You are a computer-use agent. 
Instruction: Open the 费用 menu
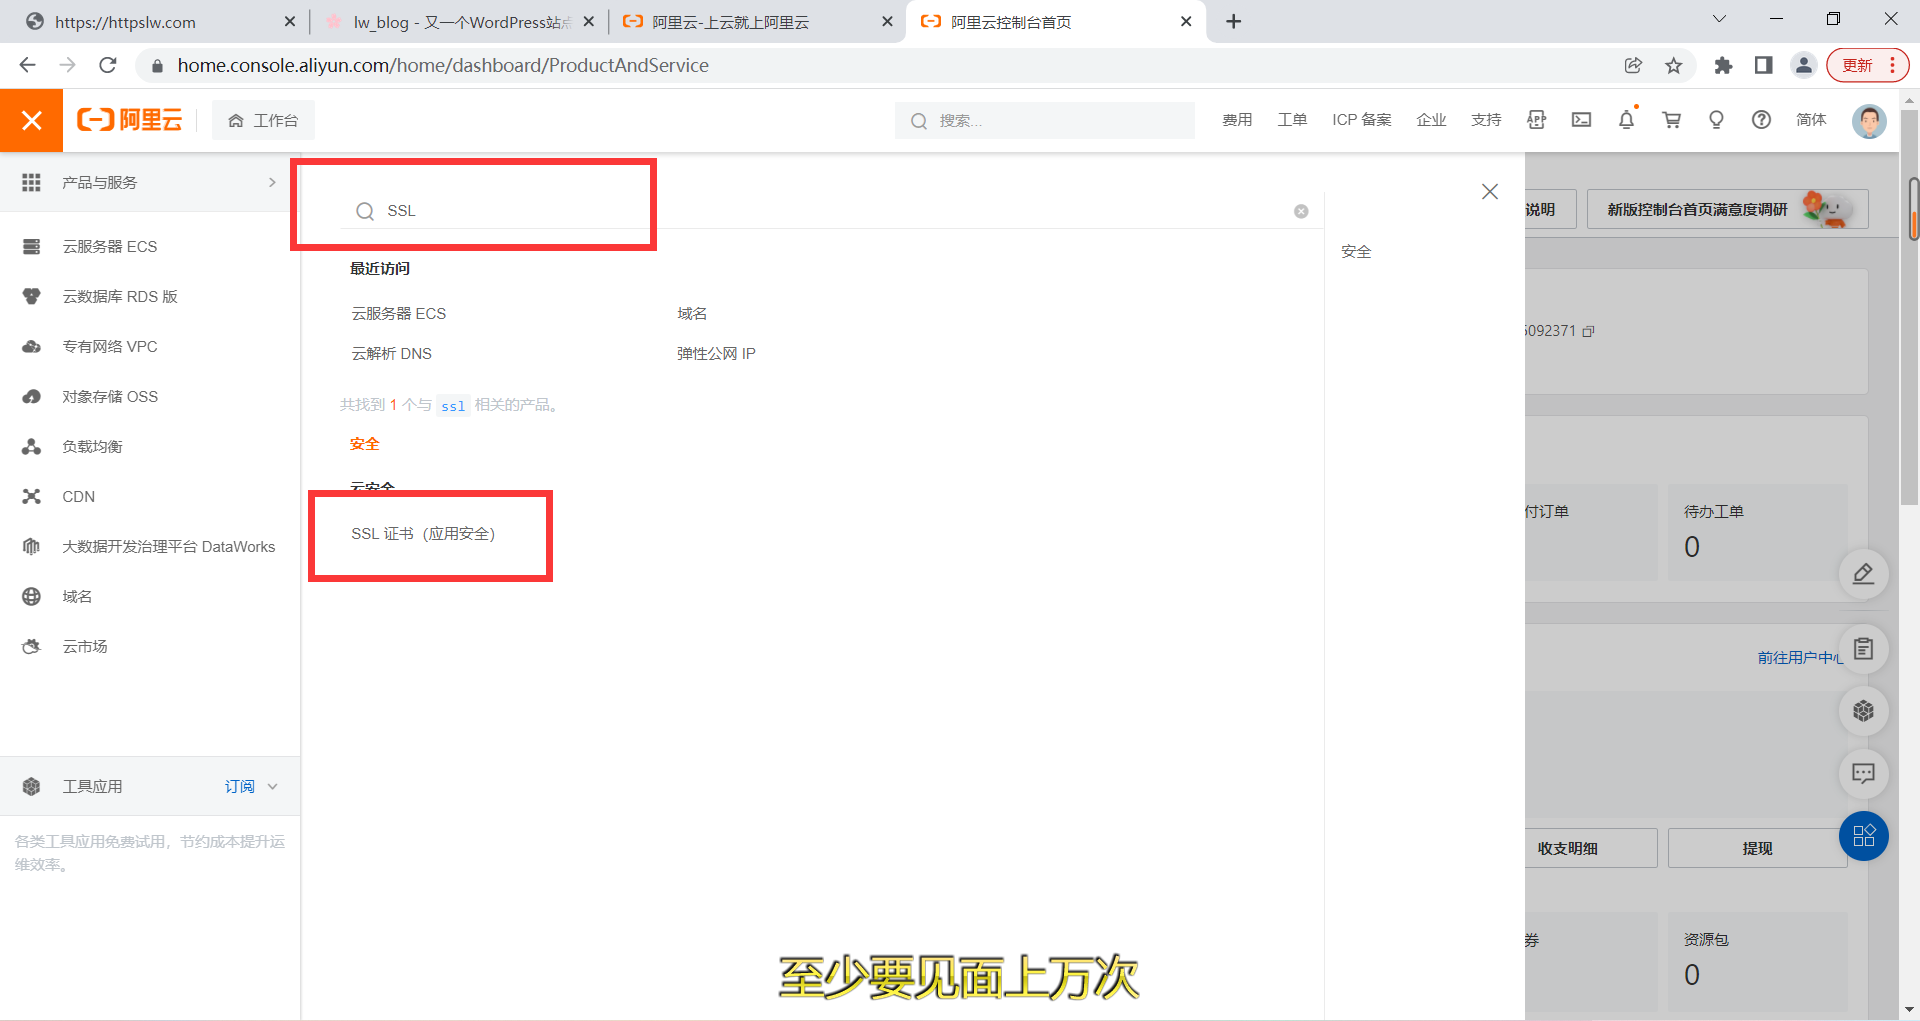pyautogui.click(x=1237, y=120)
